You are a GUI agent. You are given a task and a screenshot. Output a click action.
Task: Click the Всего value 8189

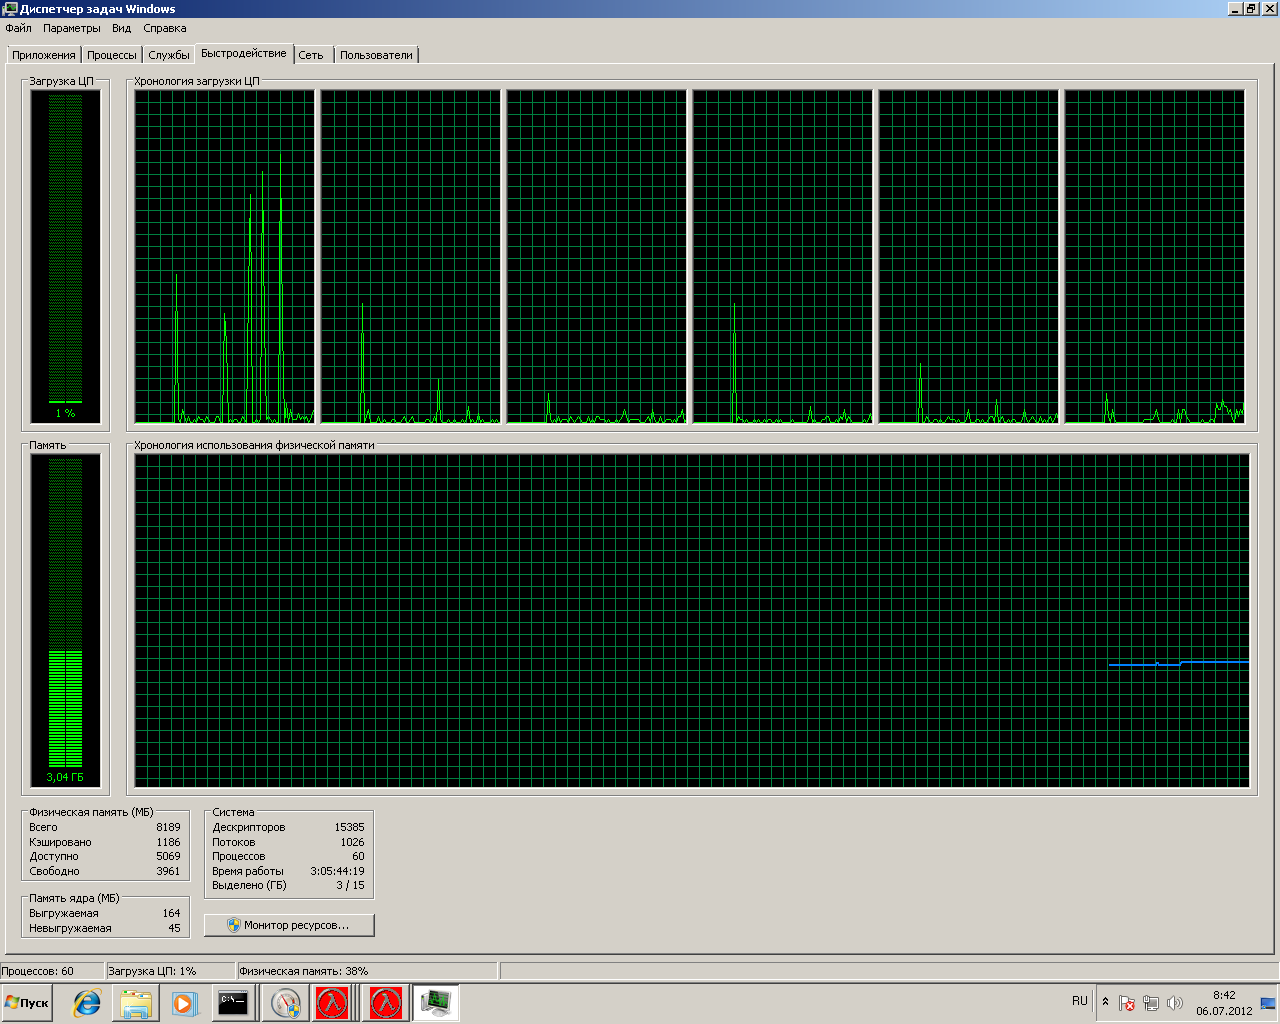168,827
